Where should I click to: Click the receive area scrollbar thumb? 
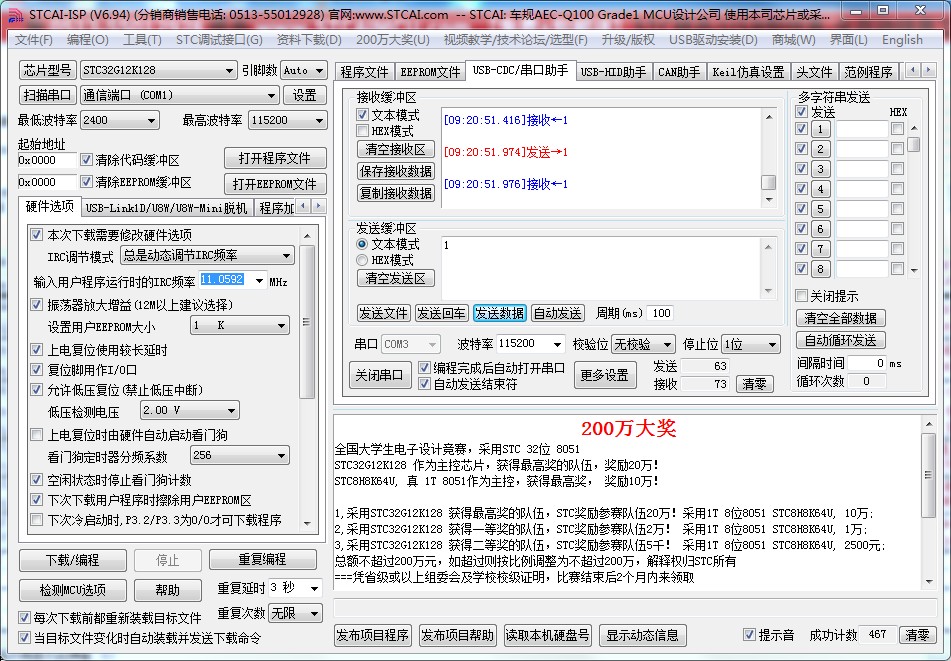click(x=768, y=183)
